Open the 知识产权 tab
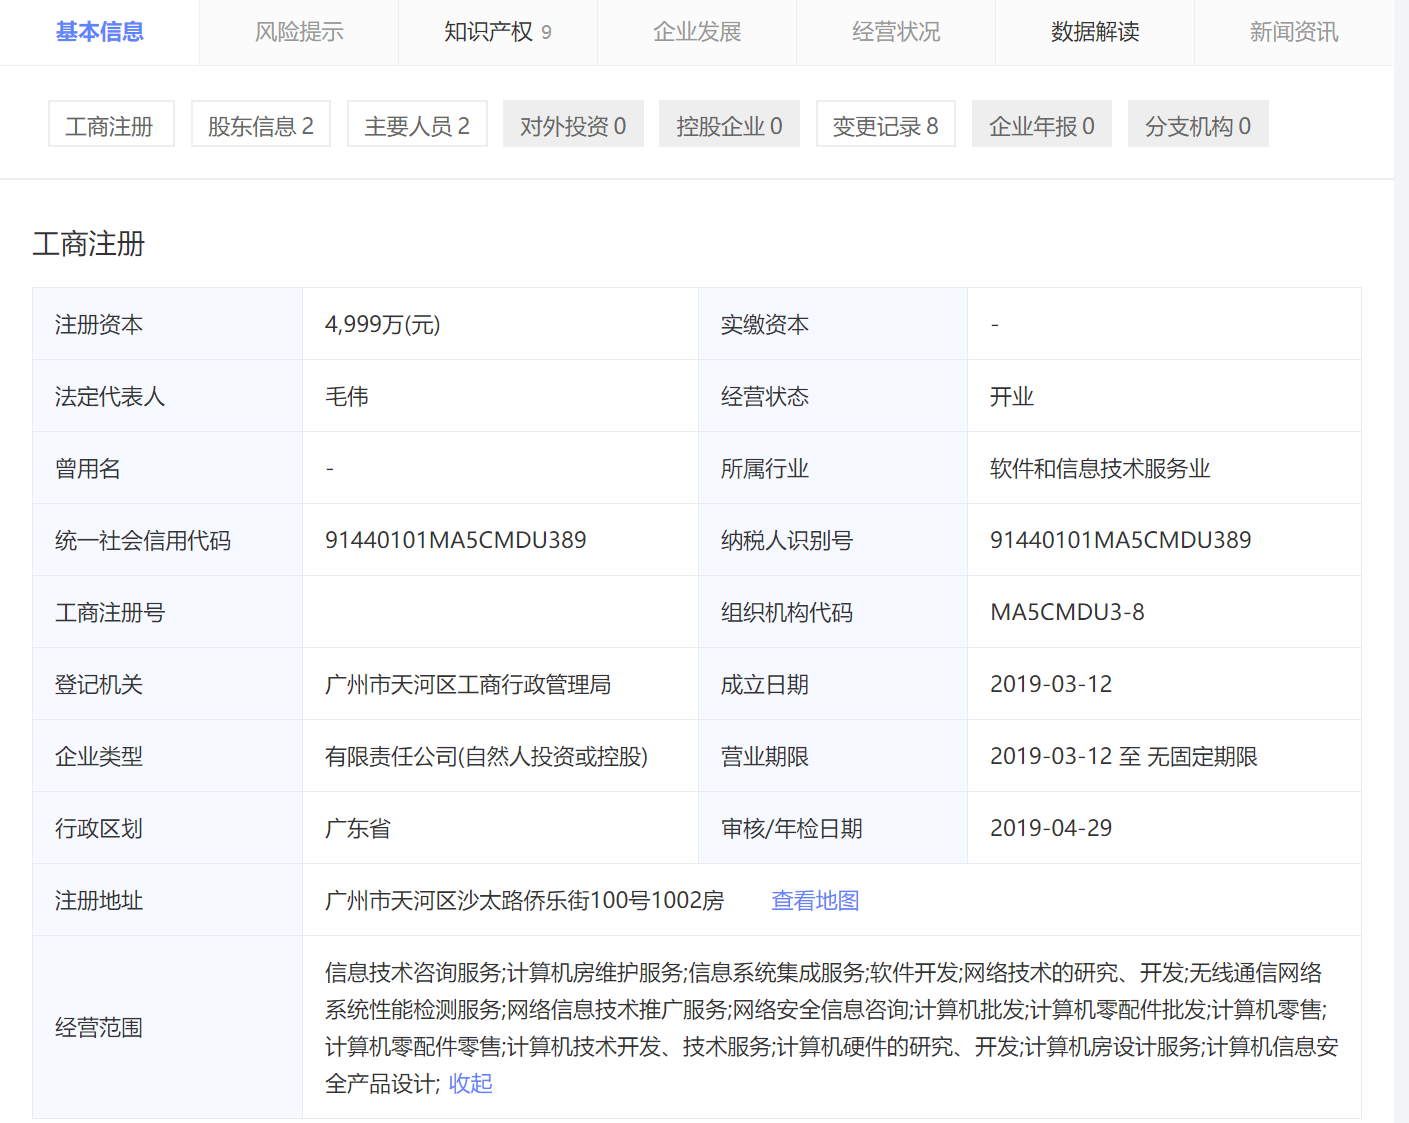Image resolution: width=1409 pixels, height=1123 pixels. [497, 32]
